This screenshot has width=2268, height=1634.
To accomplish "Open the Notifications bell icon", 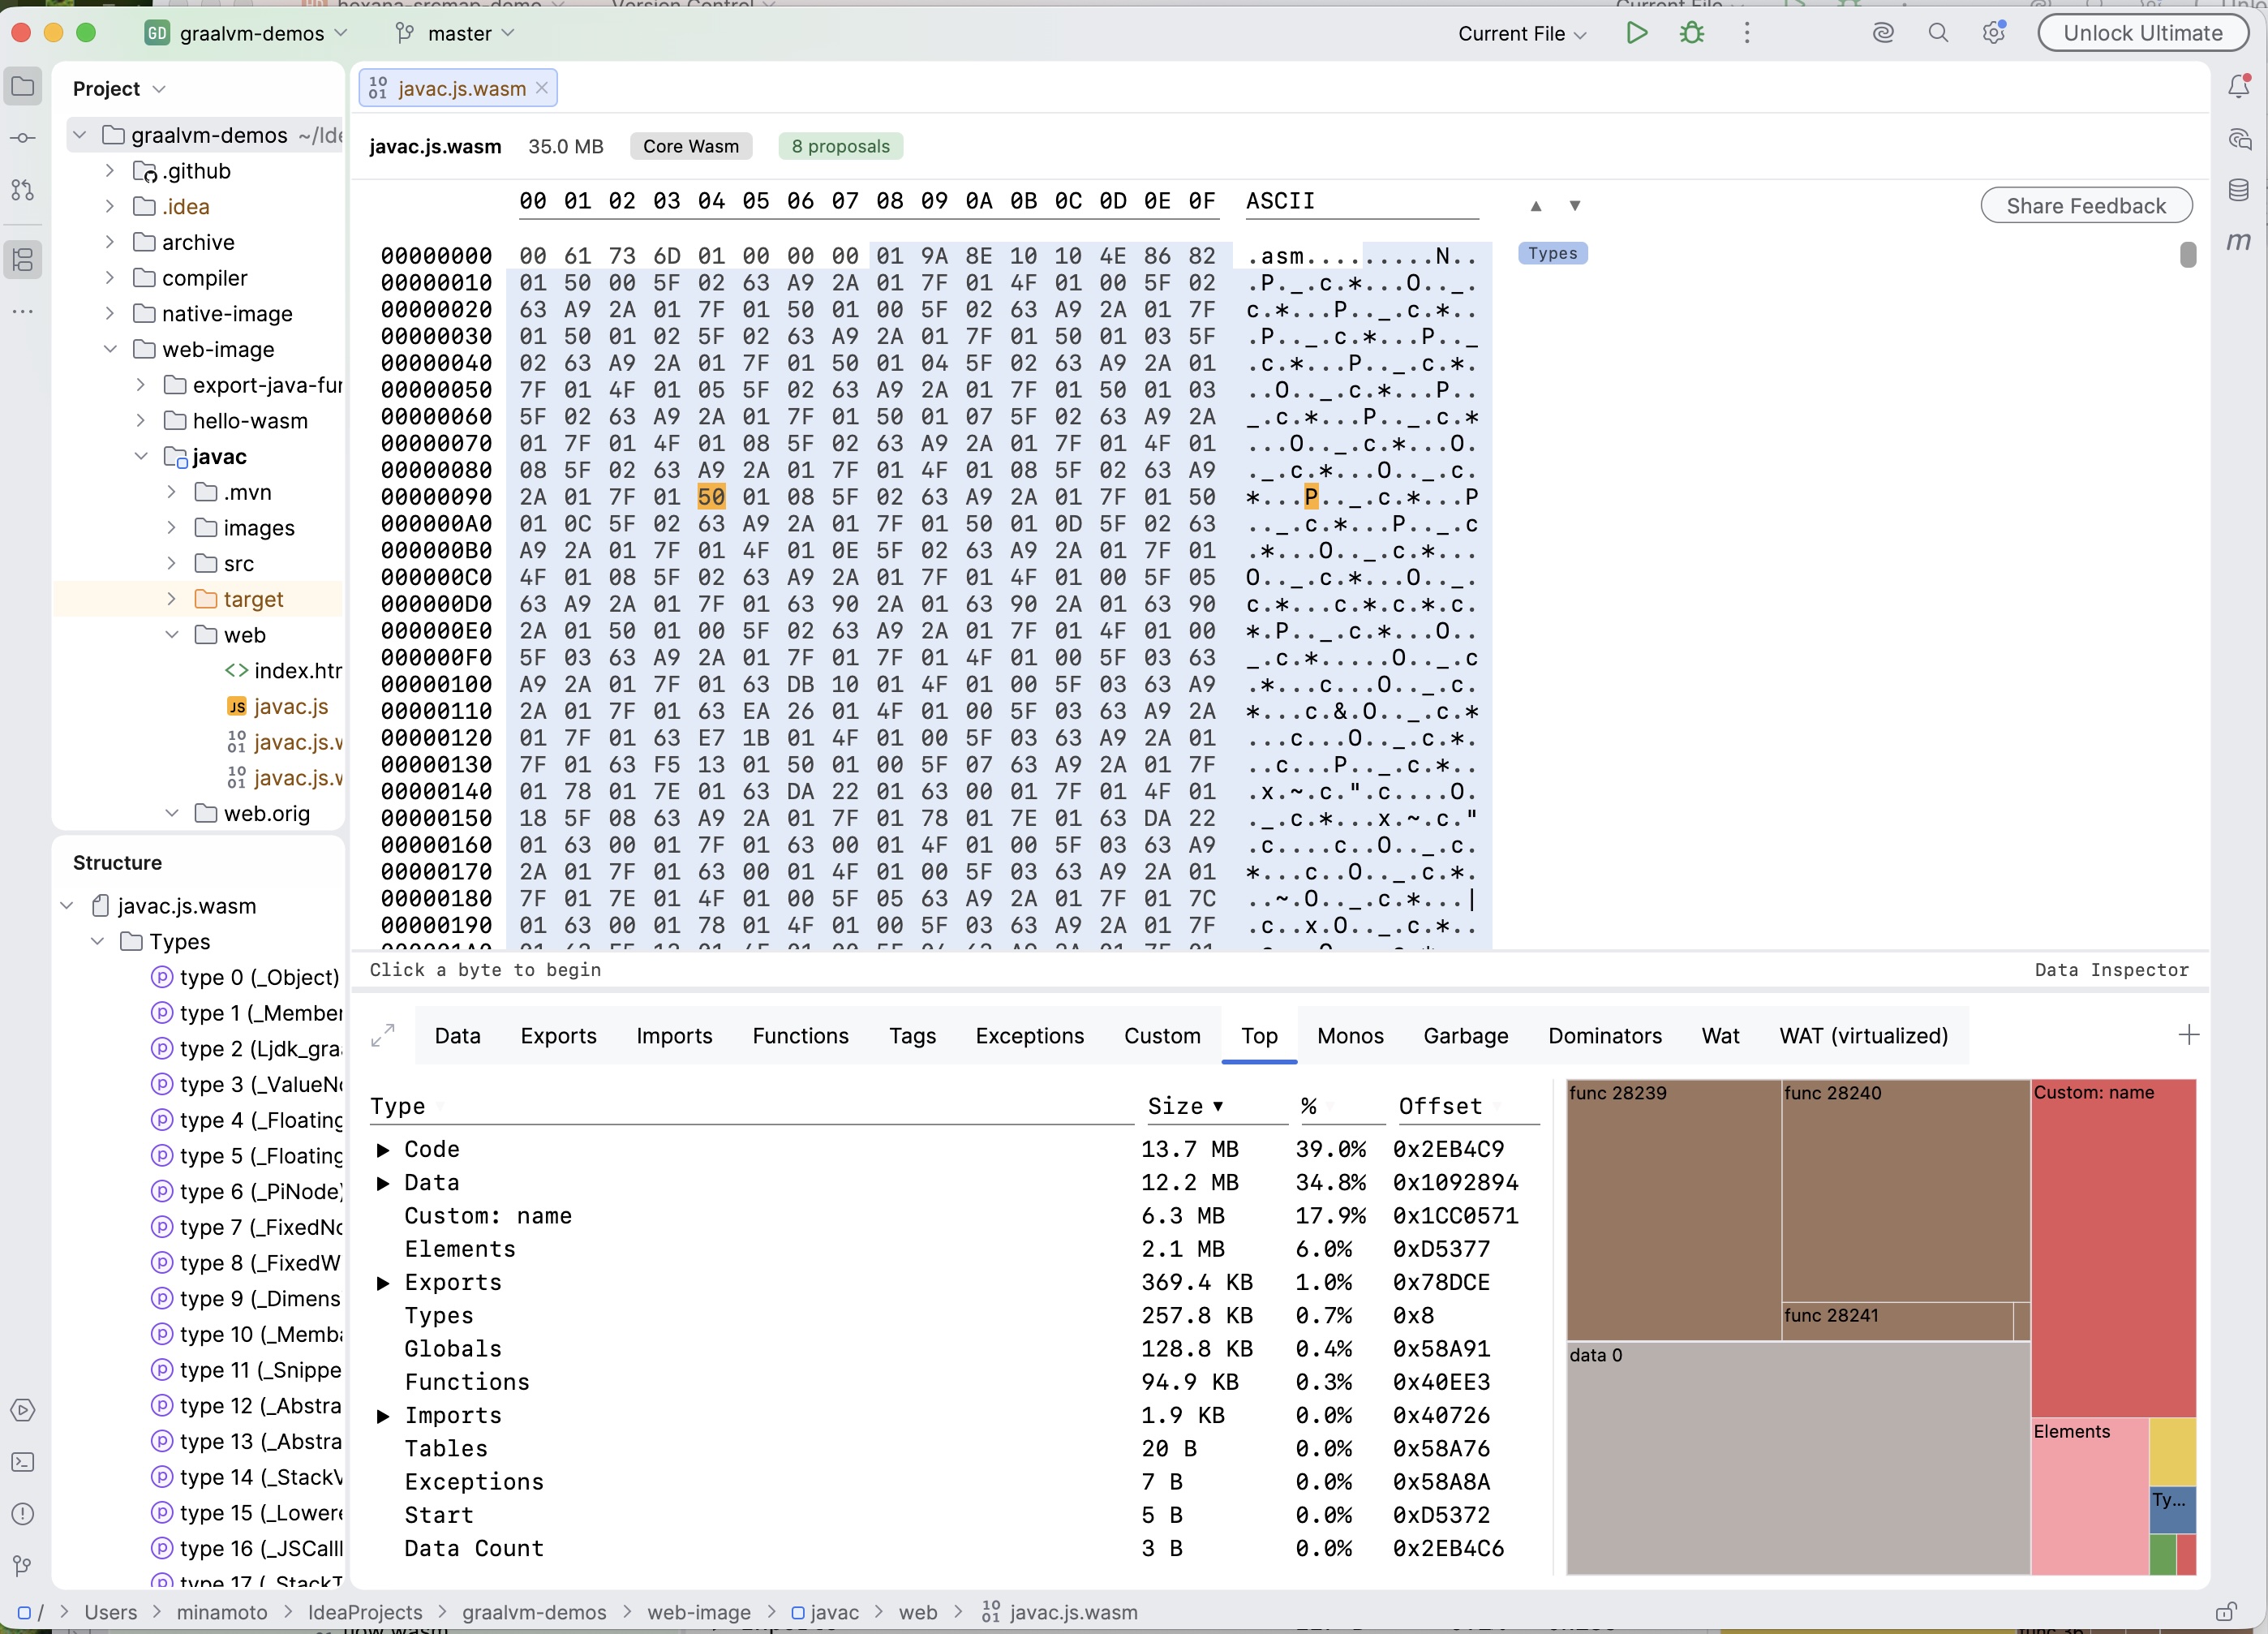I will [2239, 87].
